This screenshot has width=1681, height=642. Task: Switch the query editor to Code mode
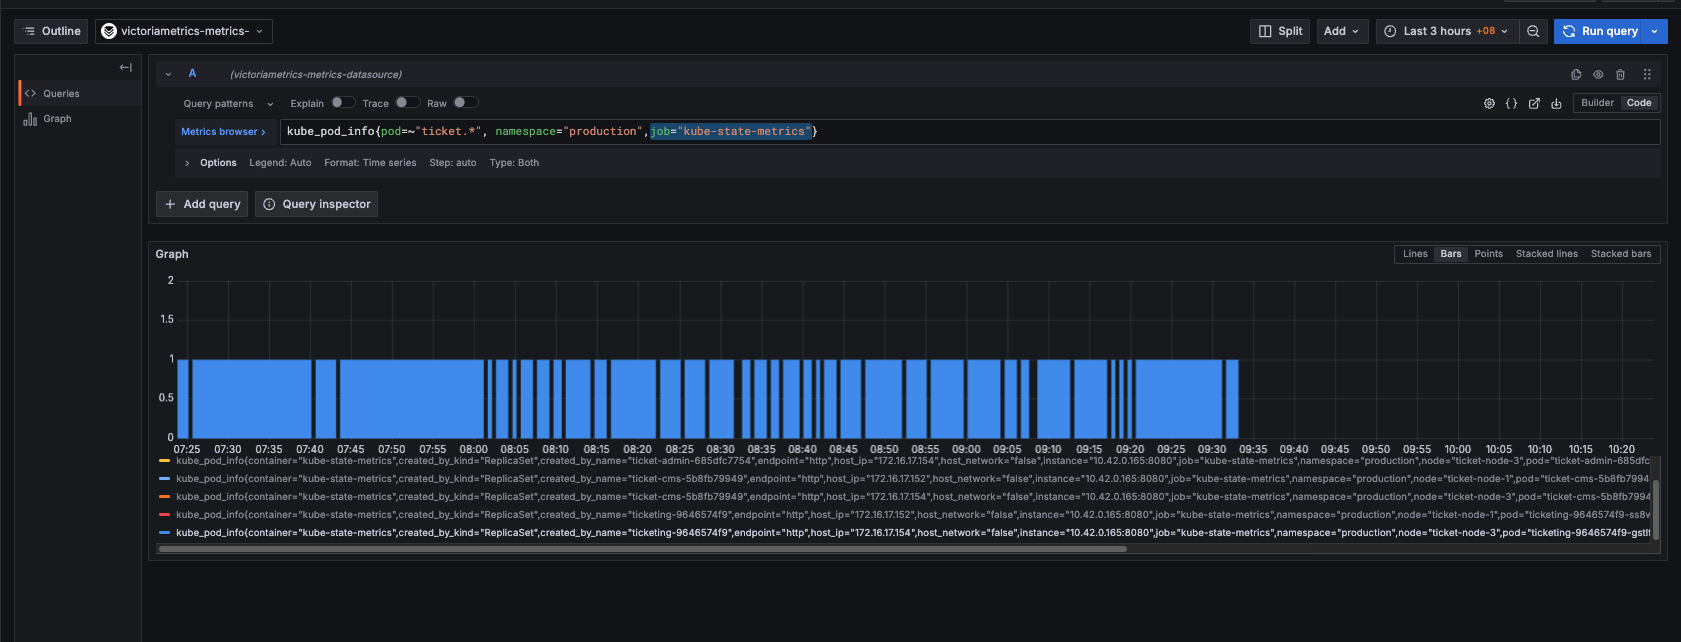1639,103
